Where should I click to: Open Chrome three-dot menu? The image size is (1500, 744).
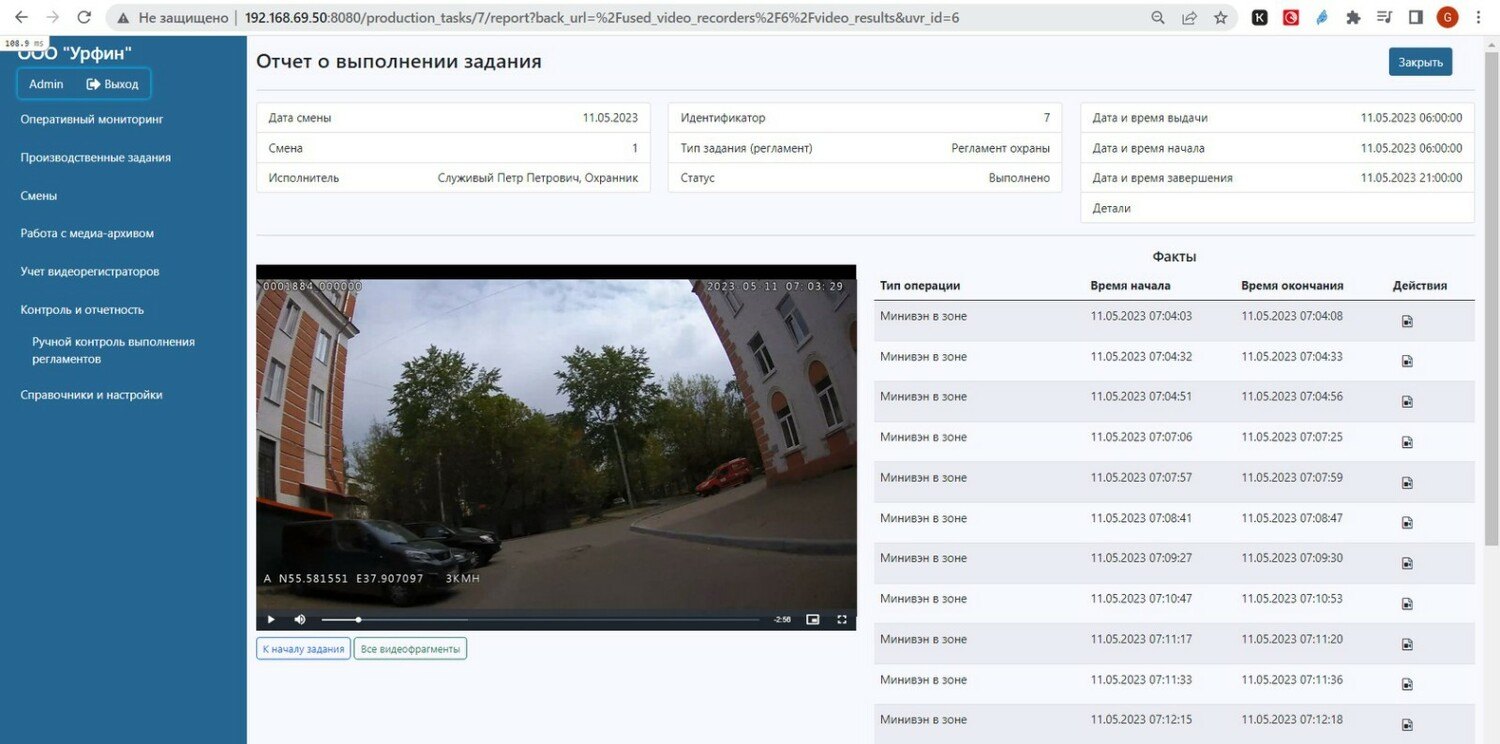[x=1478, y=17]
